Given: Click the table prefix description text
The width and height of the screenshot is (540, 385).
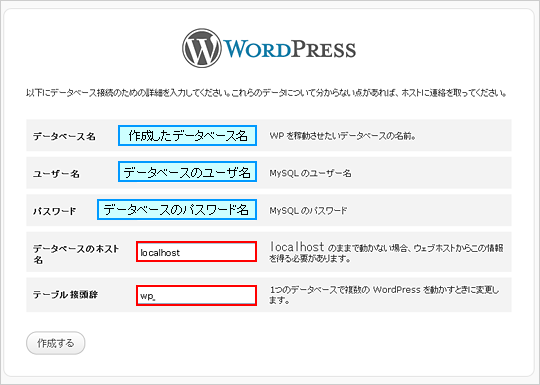Looking at the screenshot, I should (x=384, y=295).
